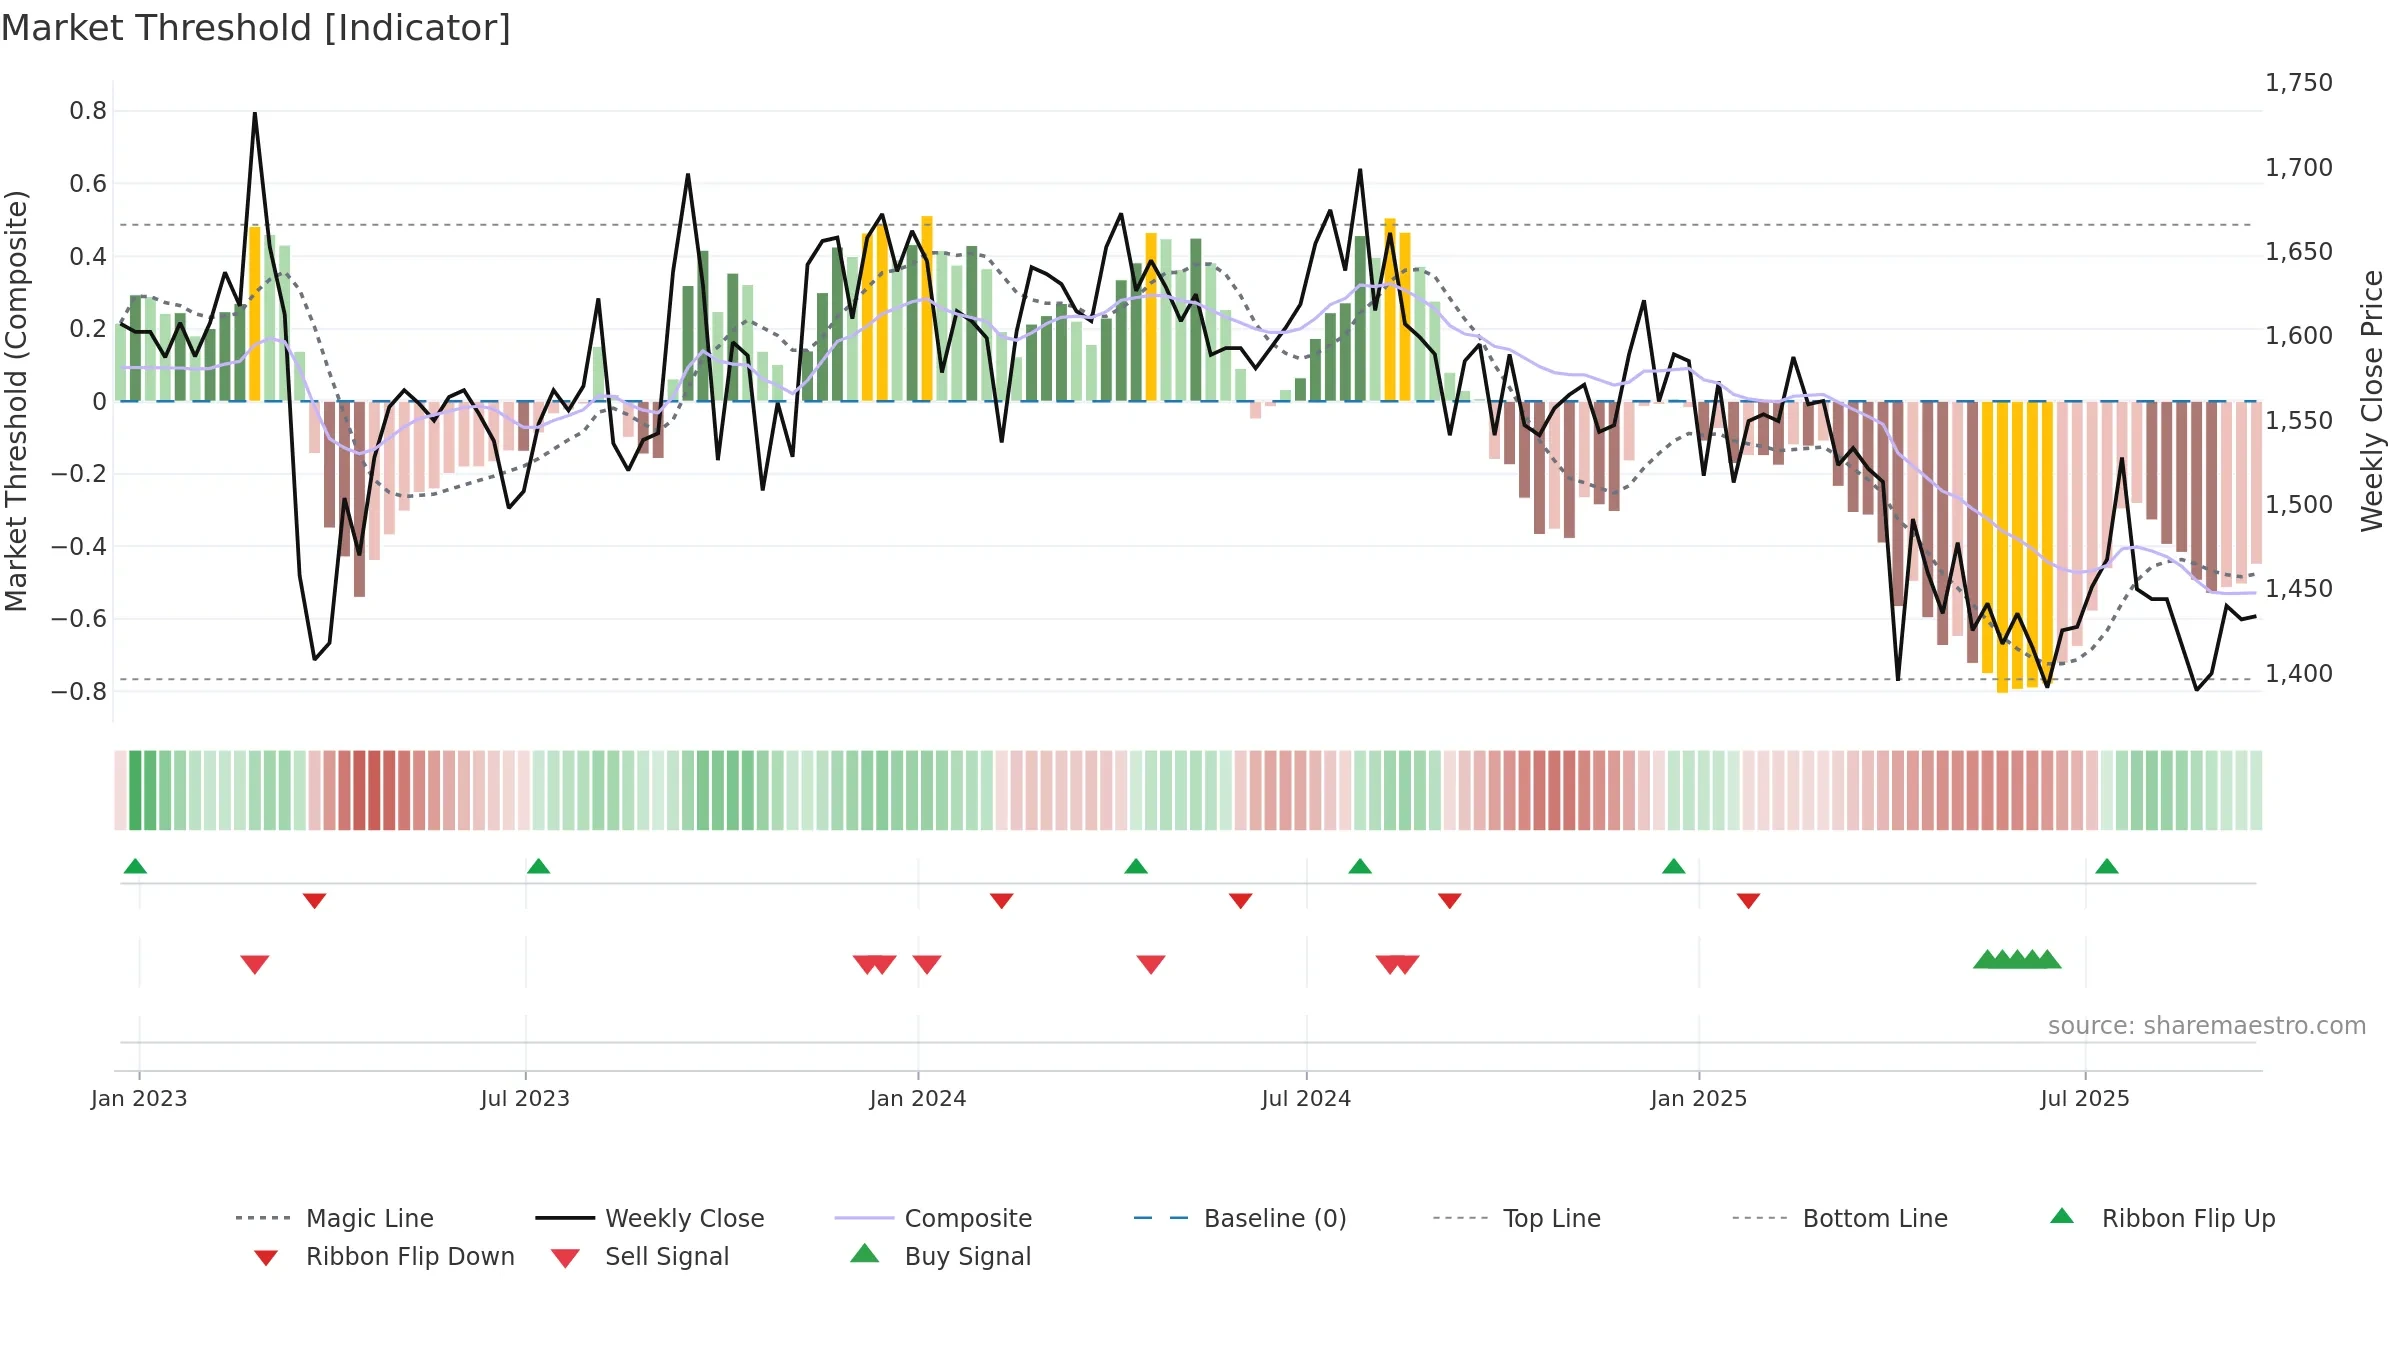This screenshot has width=2400, height=1350.
Task: Toggle the Magic Line legend entry
Action: 335,1218
